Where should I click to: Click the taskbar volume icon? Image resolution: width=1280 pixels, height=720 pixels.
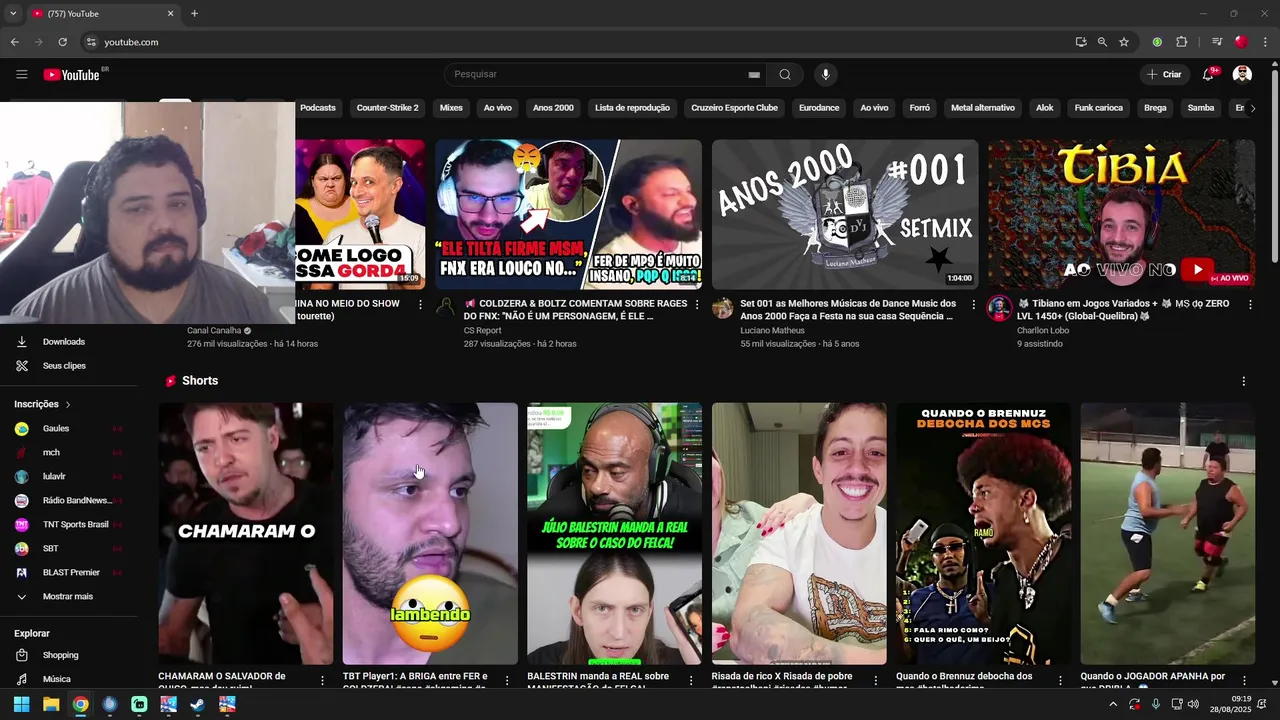click(1193, 704)
